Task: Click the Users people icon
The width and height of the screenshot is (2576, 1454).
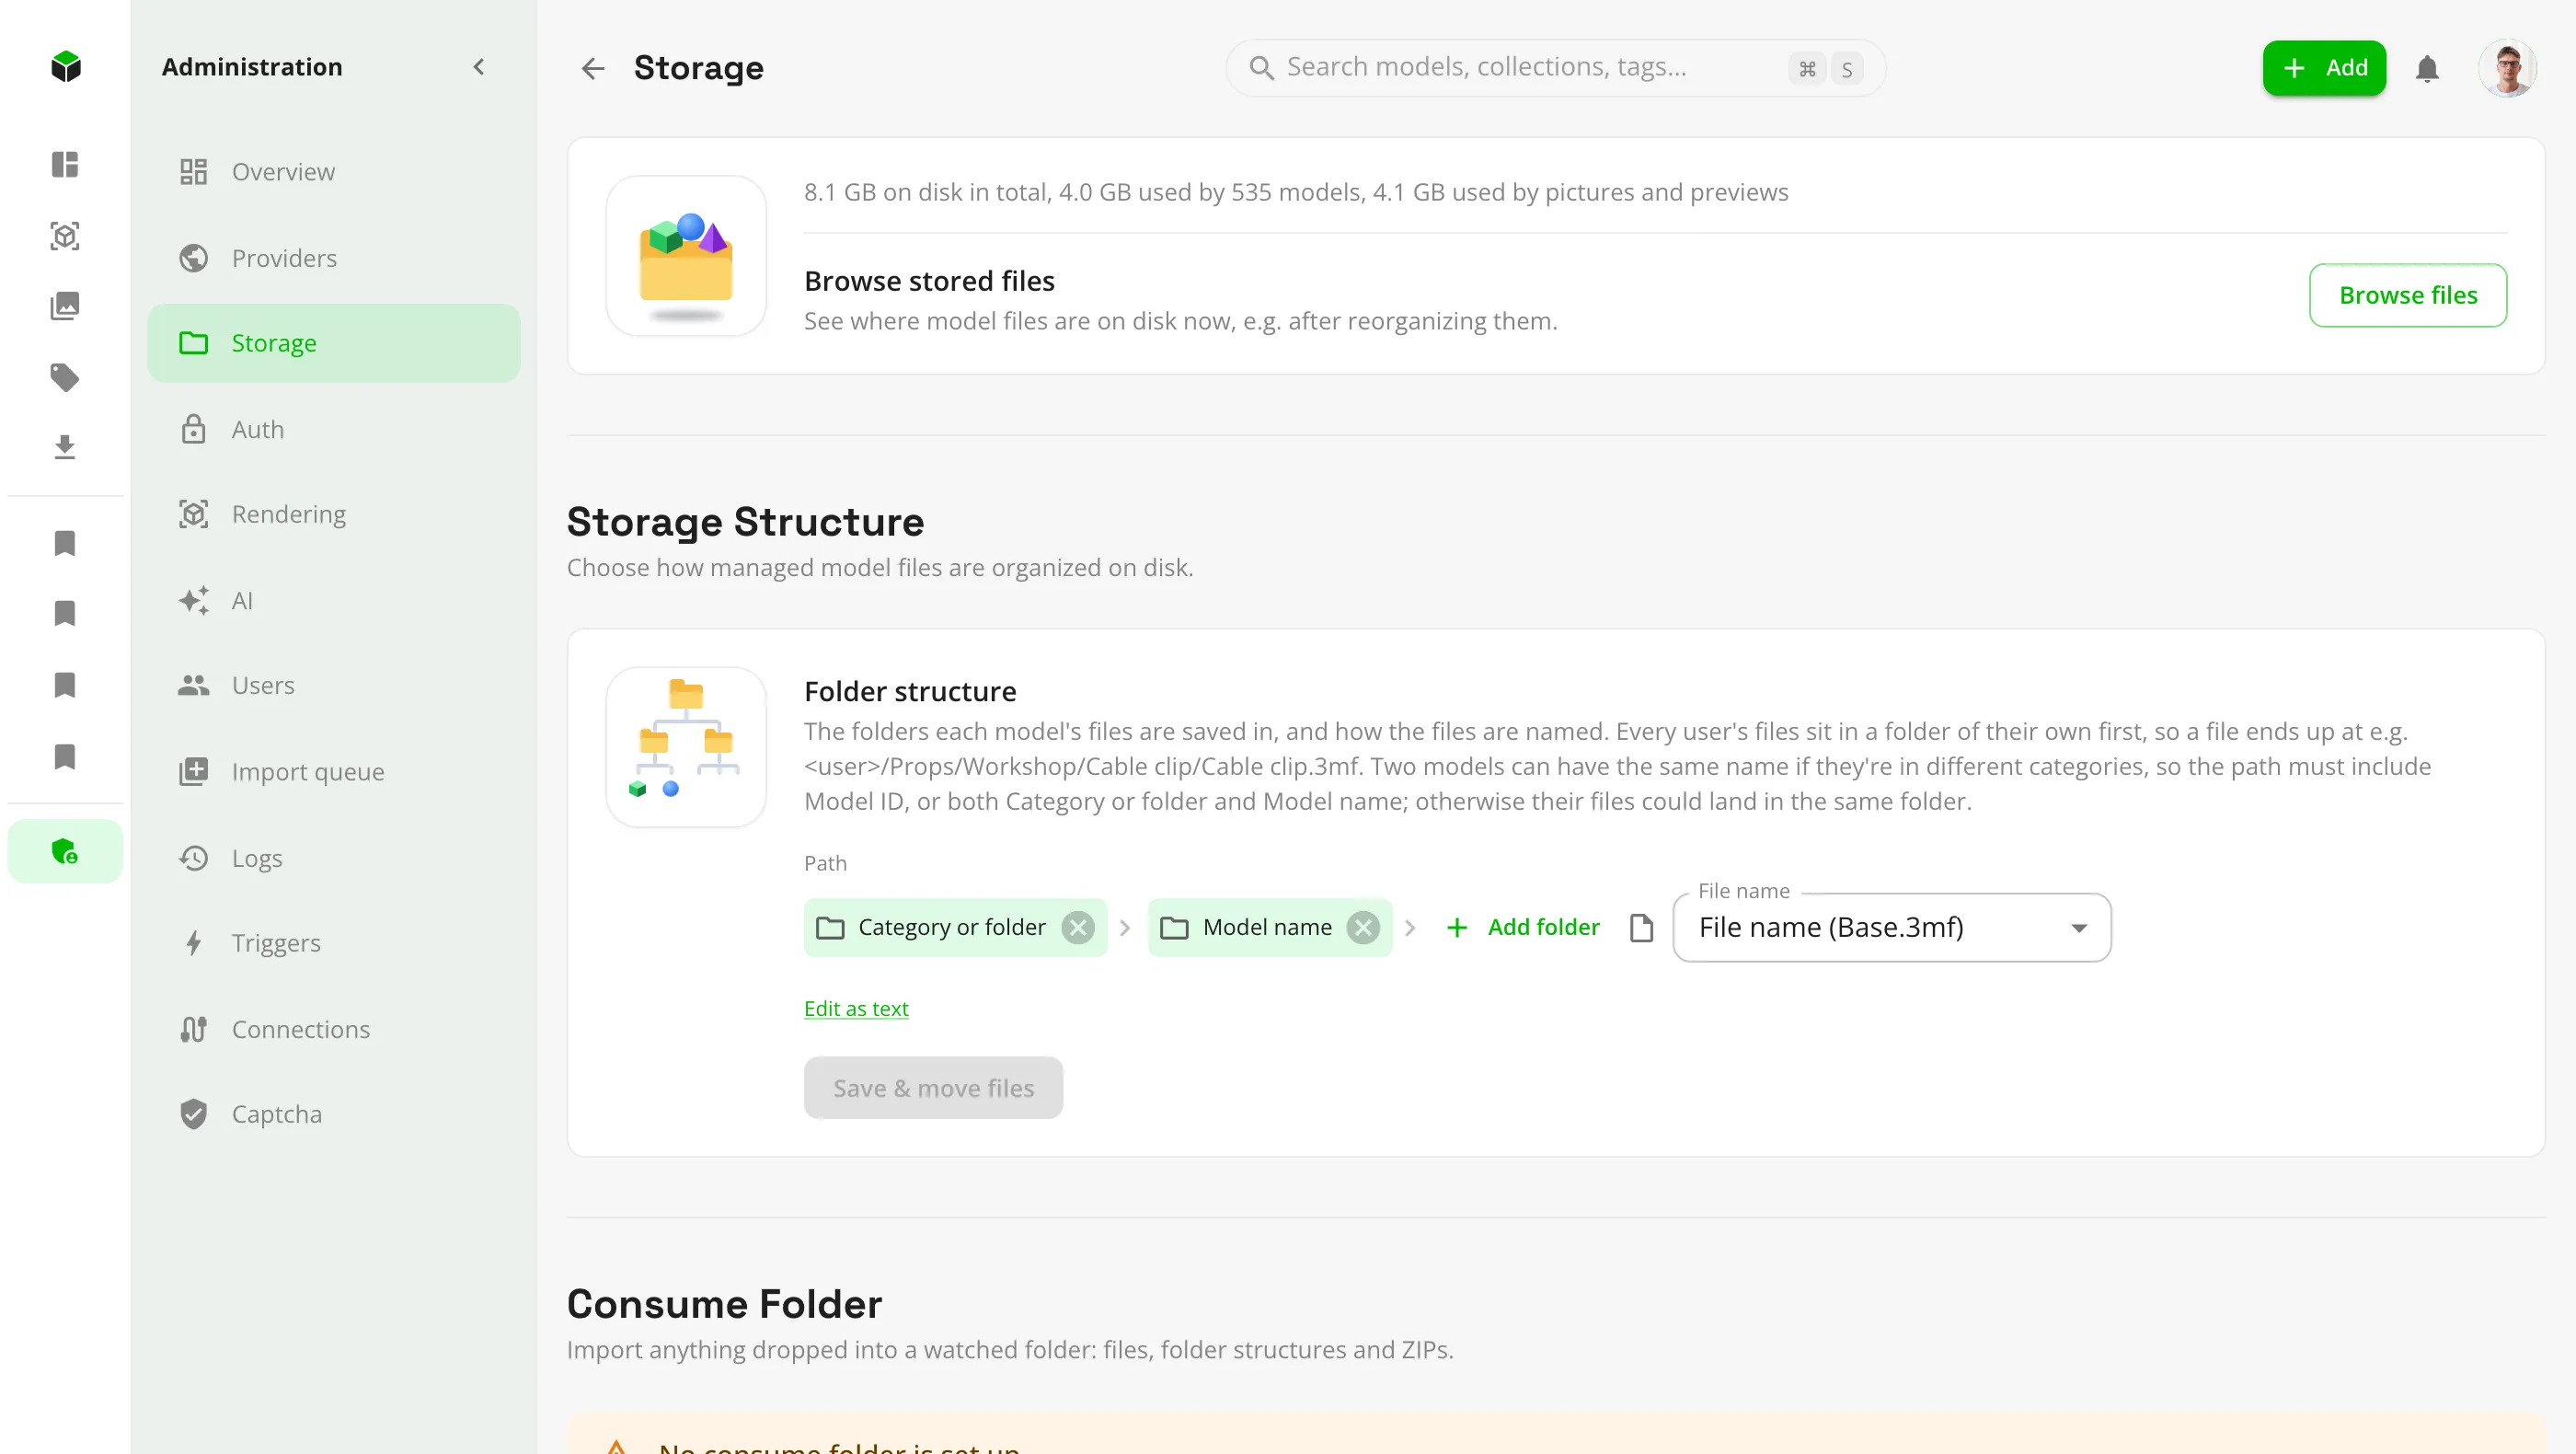Action: tap(193, 685)
